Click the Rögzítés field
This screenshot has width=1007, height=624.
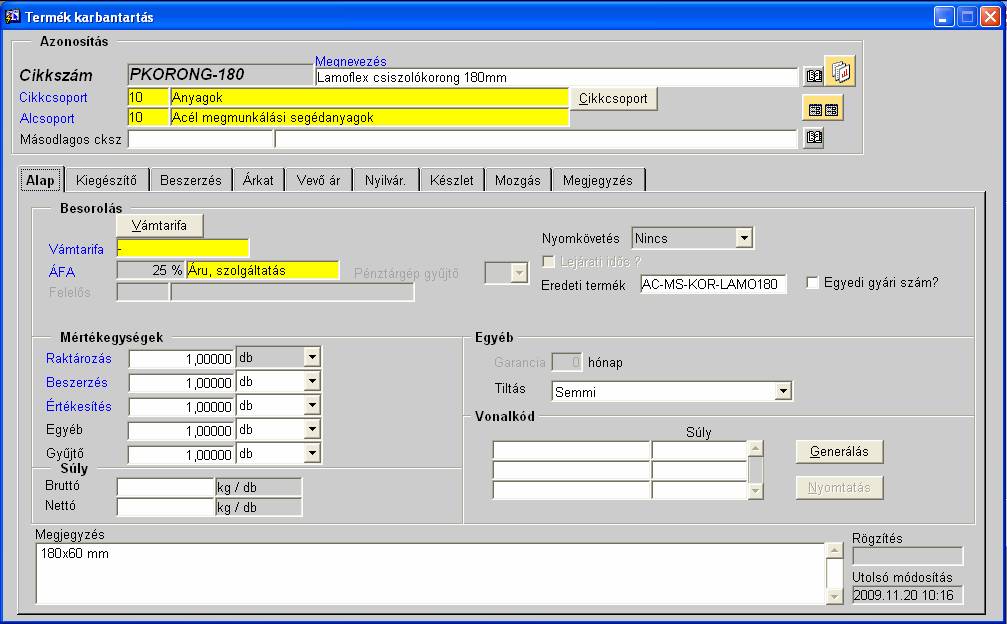pos(907,556)
